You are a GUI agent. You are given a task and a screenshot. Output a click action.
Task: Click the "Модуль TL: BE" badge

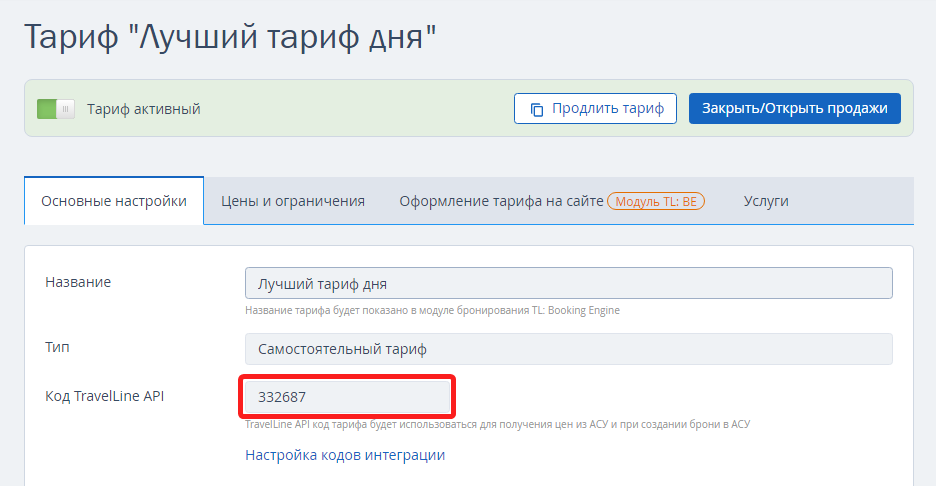point(656,201)
